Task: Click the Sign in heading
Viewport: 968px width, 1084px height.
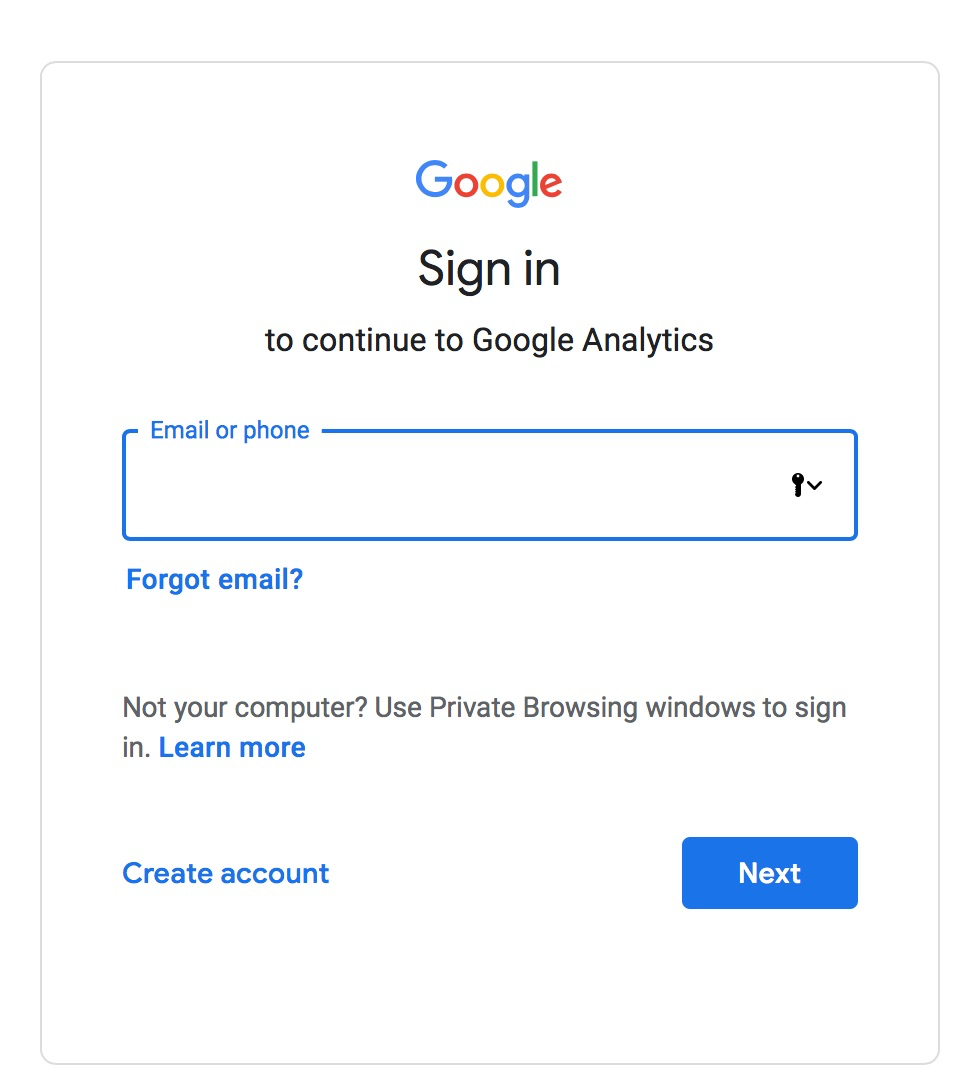Action: pyautogui.click(x=489, y=269)
